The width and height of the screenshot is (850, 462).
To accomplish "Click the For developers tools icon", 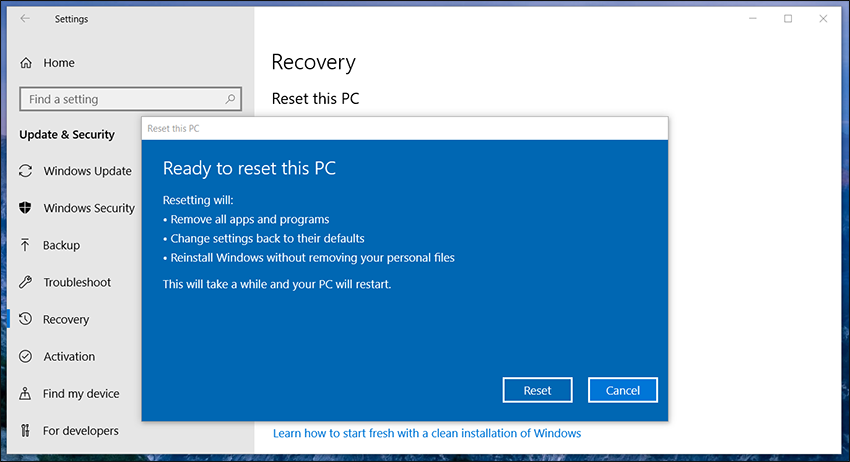I will click(x=25, y=431).
